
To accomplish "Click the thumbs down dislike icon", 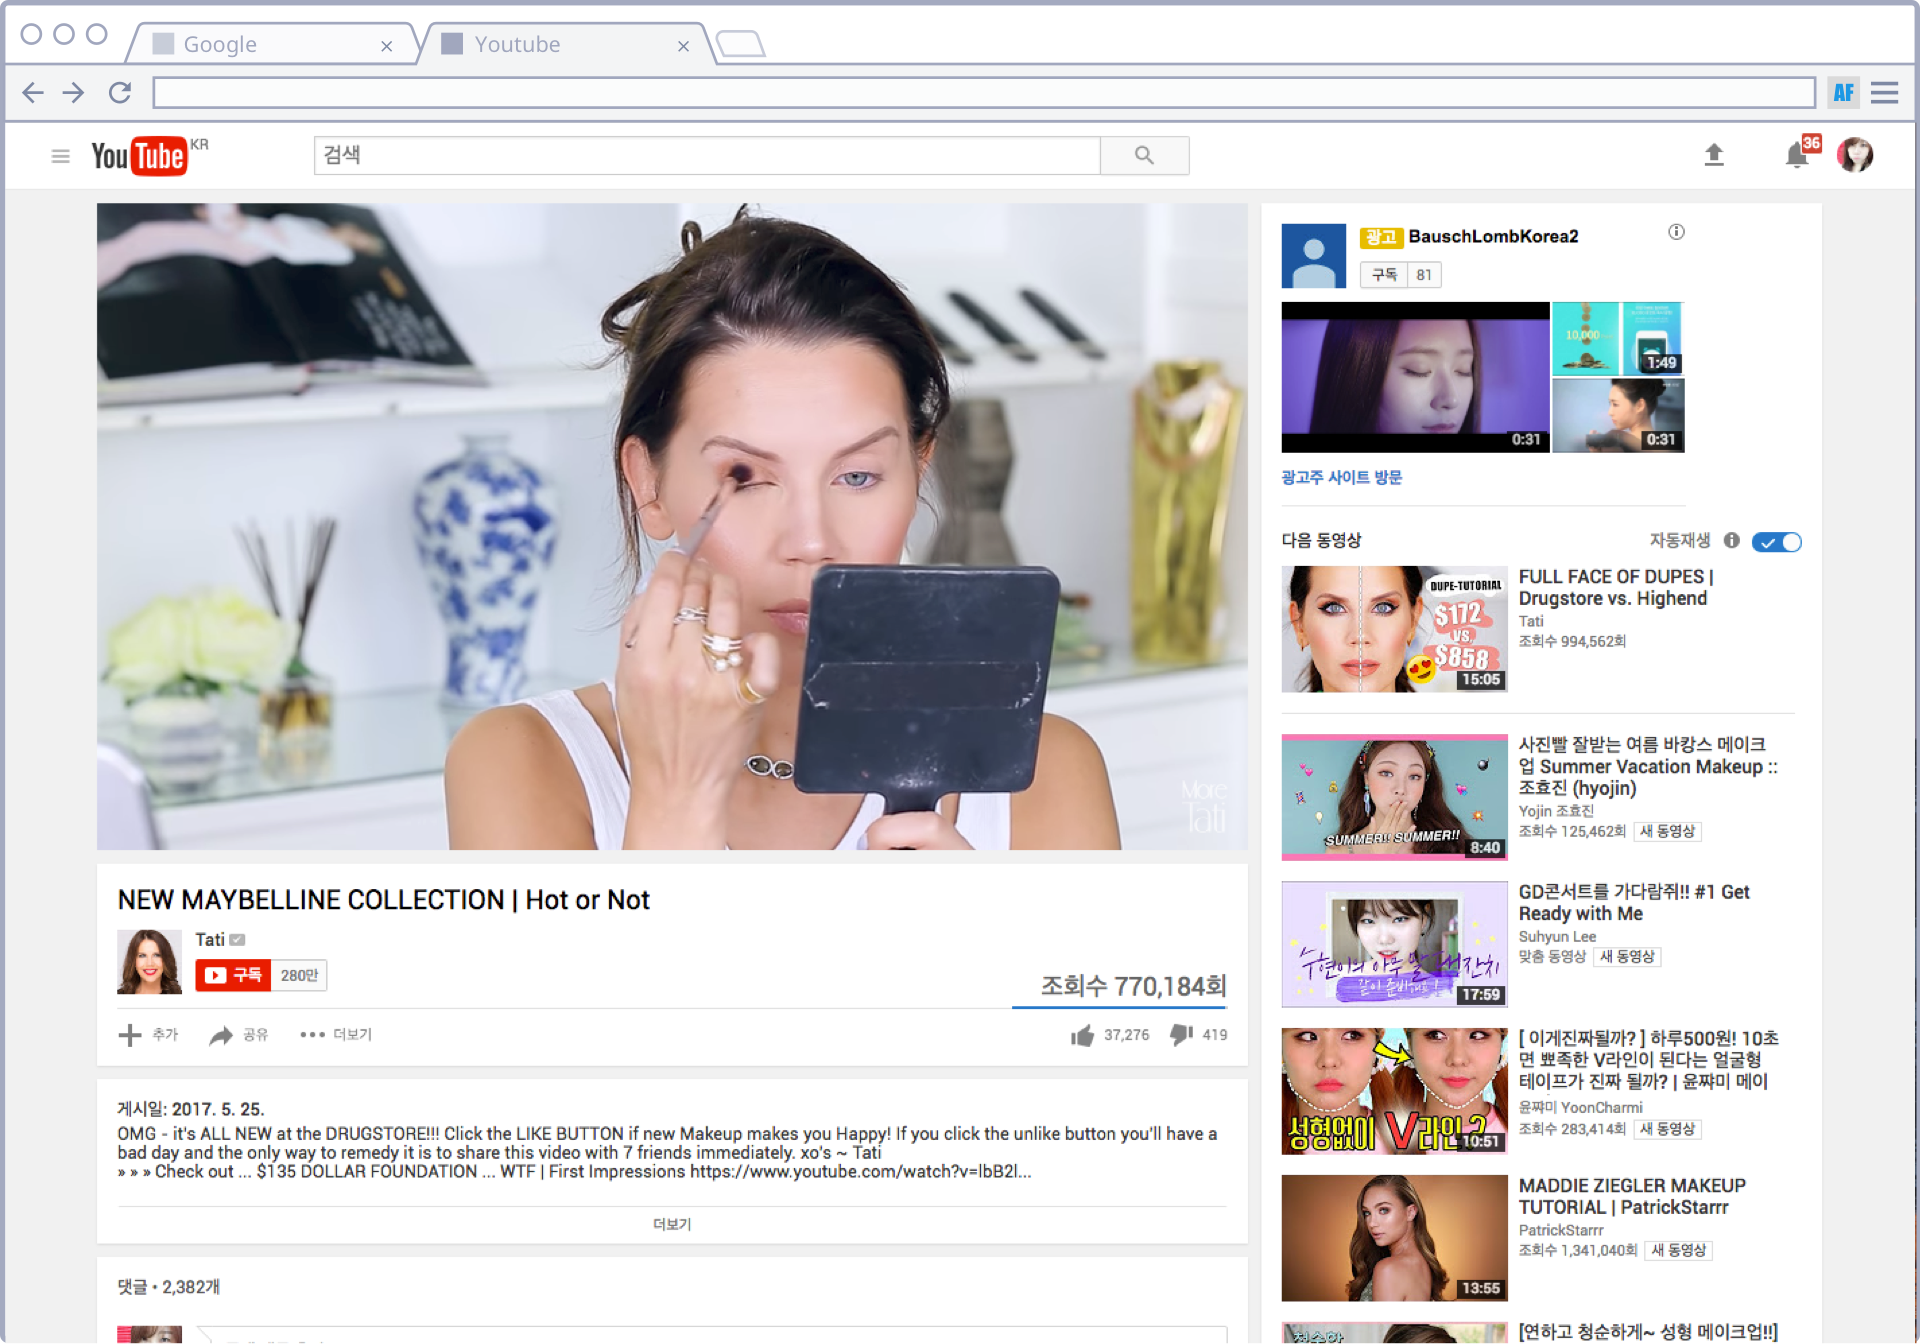I will click(x=1181, y=1034).
